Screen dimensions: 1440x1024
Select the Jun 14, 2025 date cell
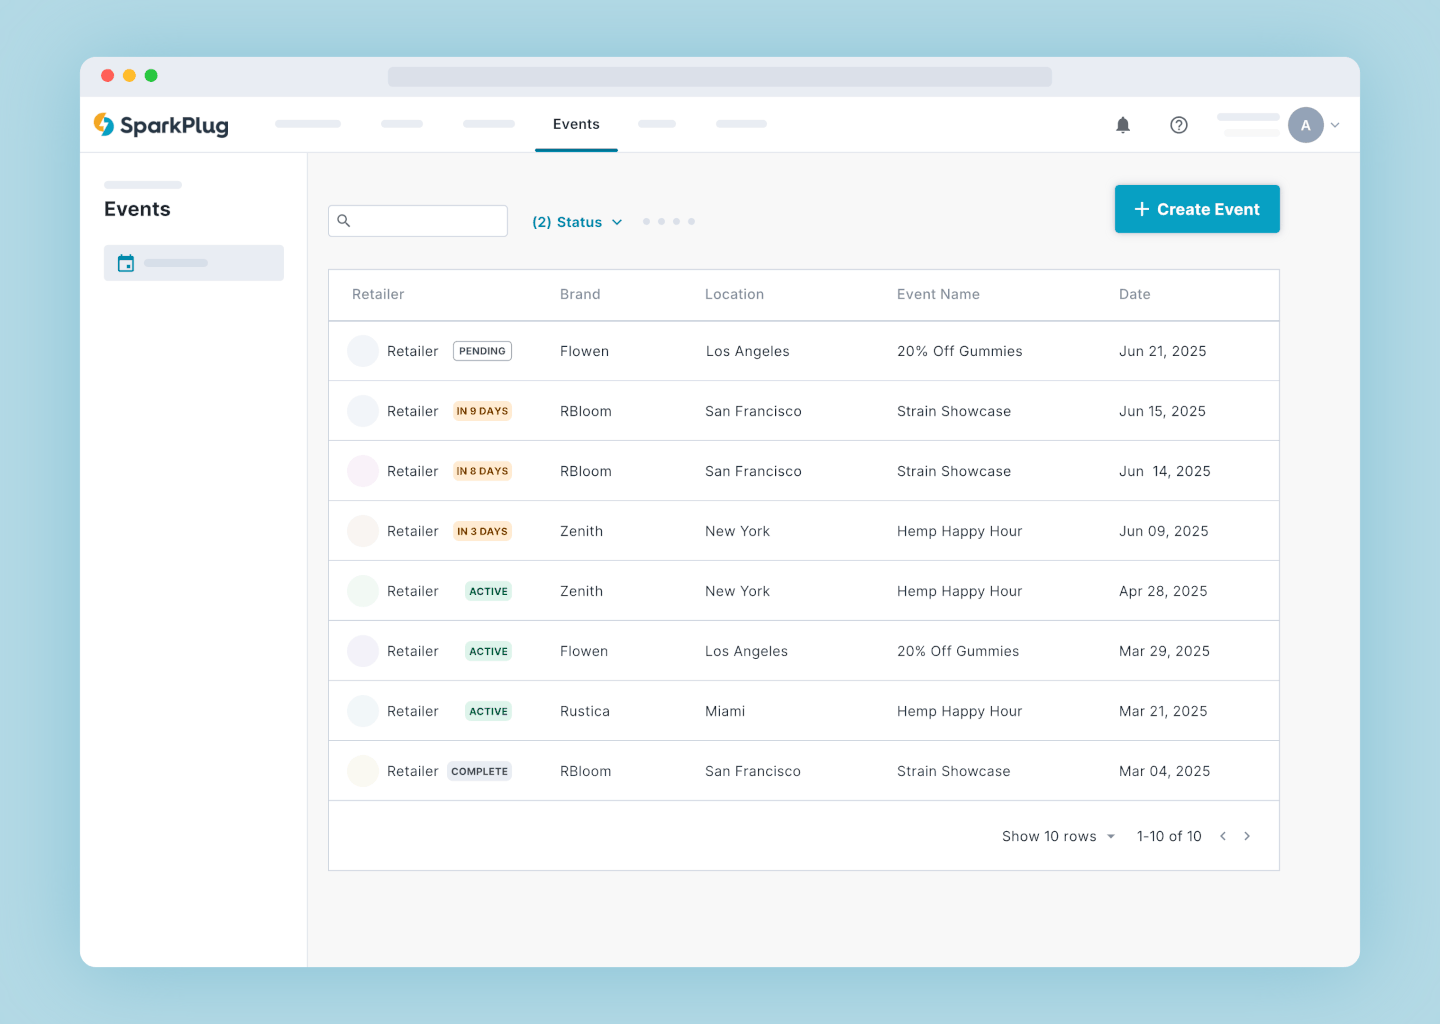pos(1165,471)
